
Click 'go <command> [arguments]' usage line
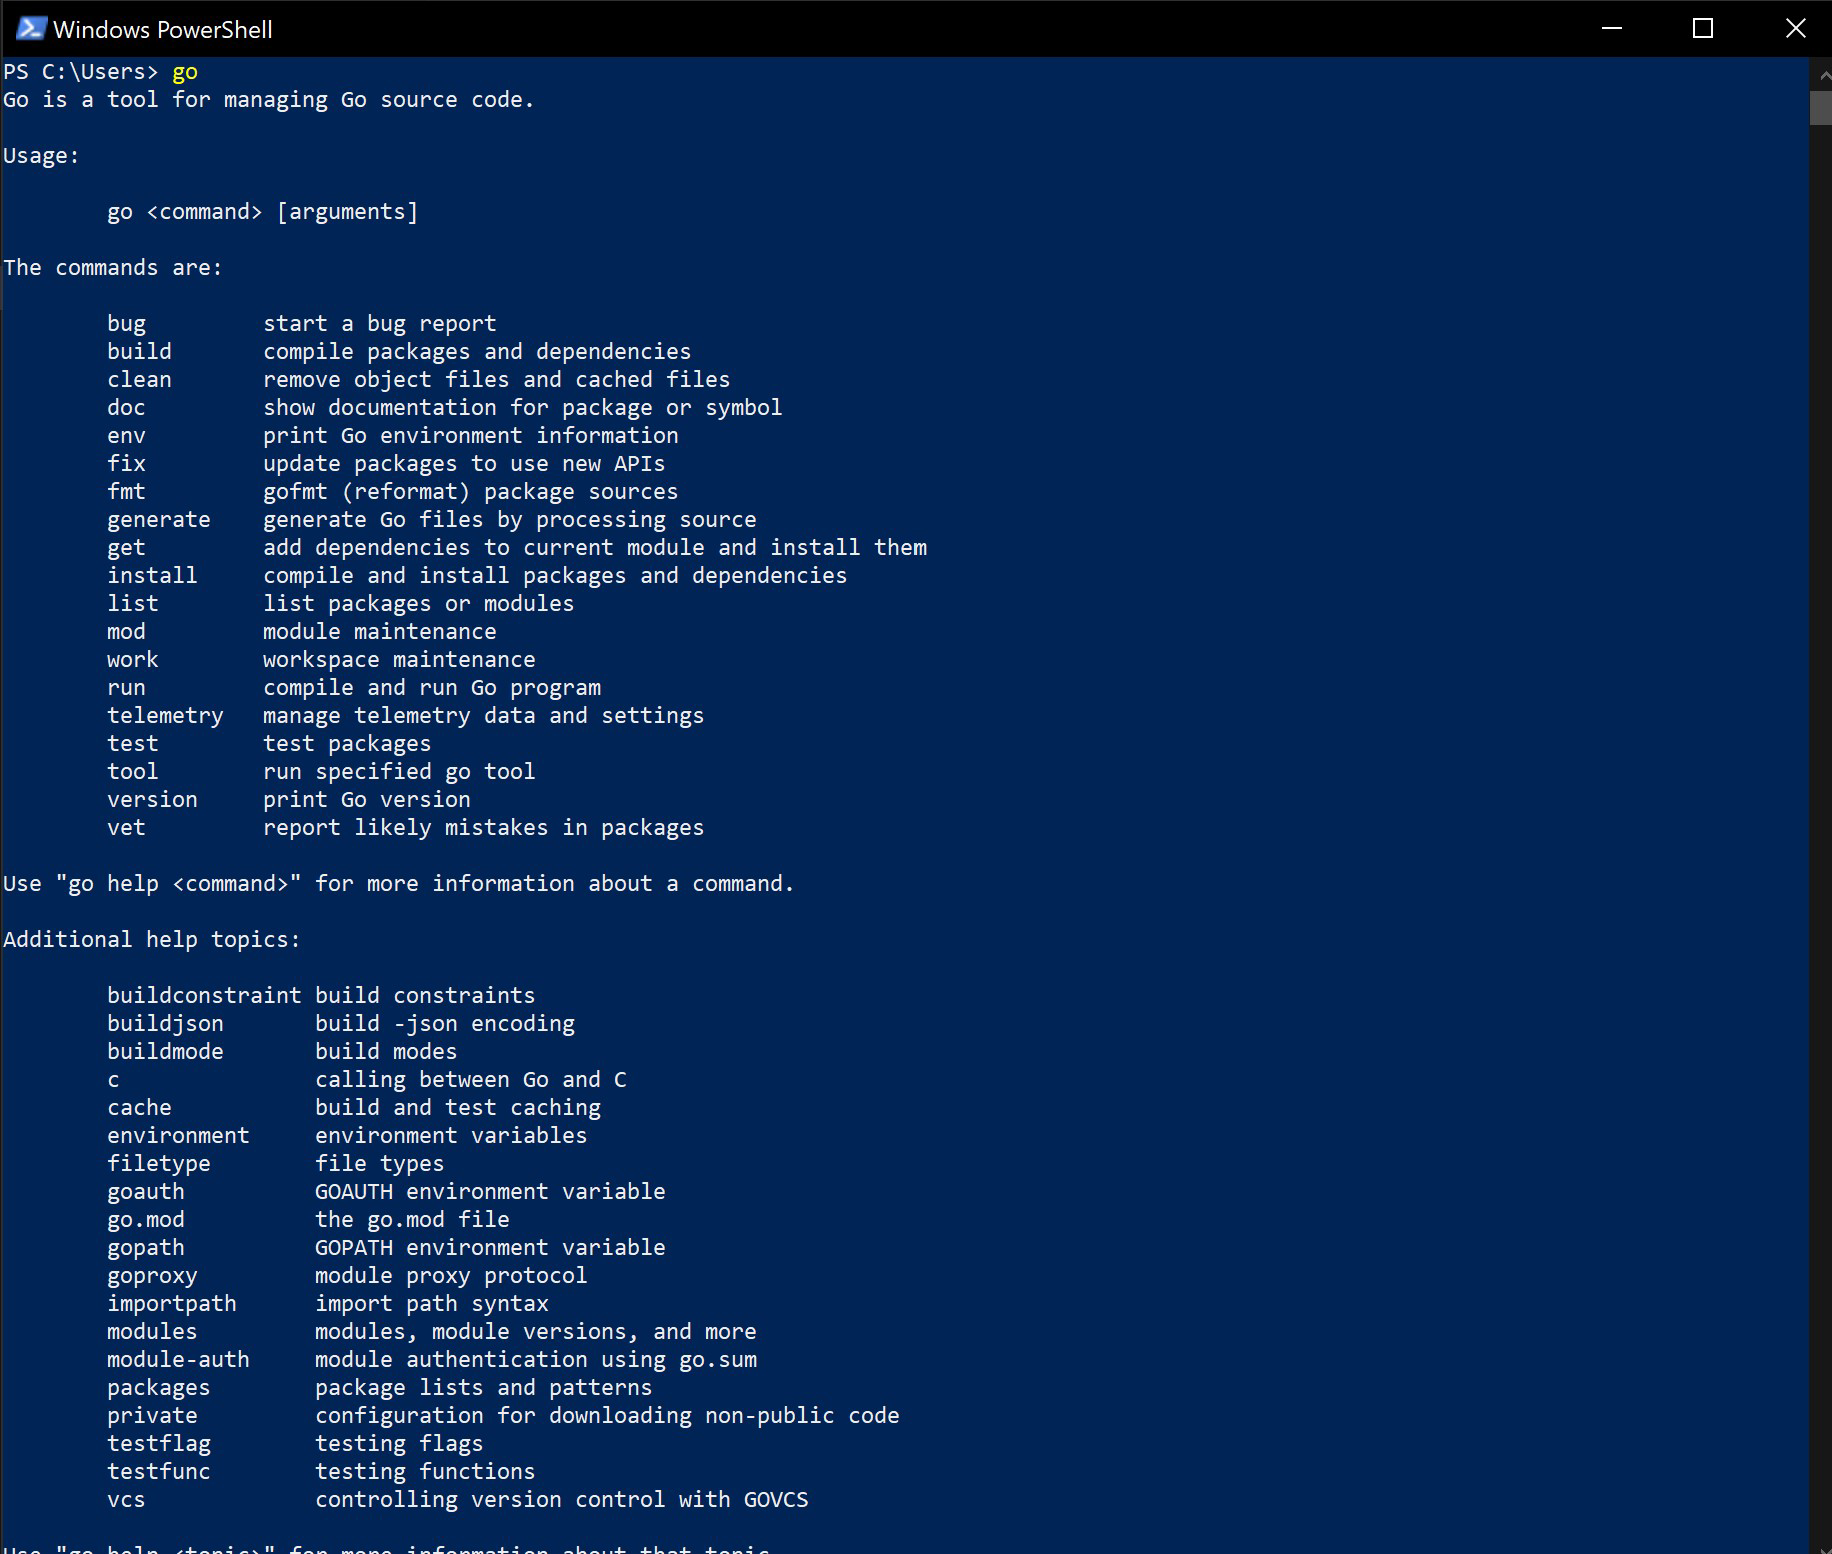pos(263,212)
